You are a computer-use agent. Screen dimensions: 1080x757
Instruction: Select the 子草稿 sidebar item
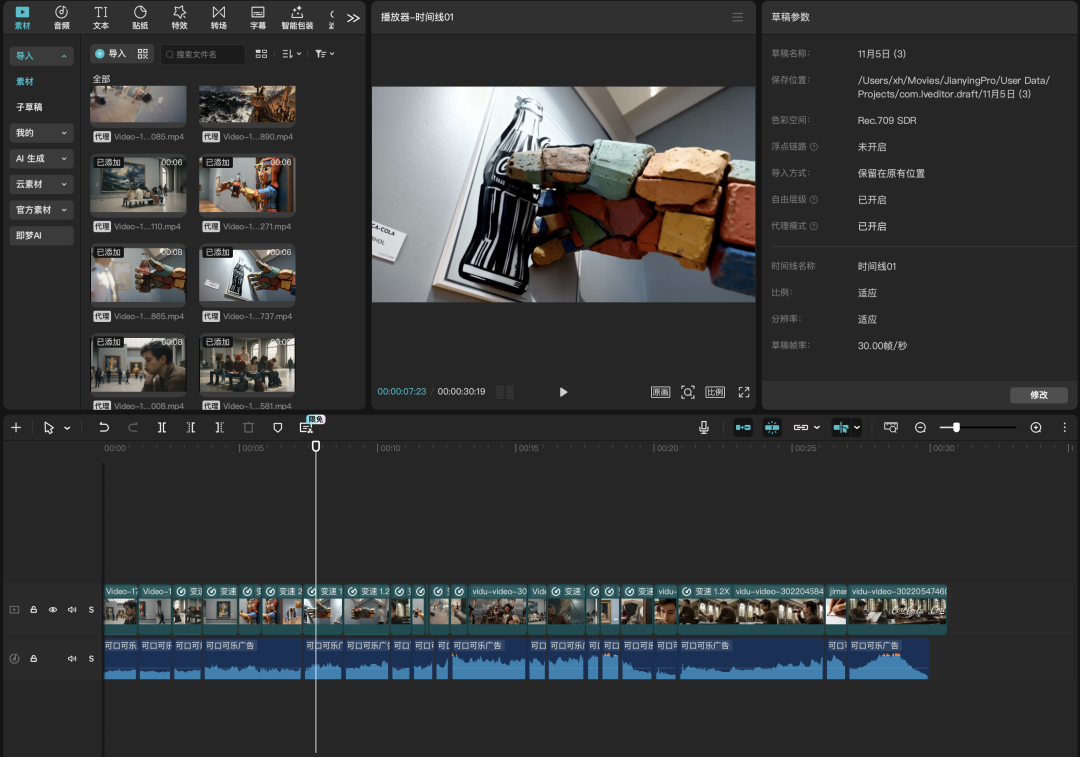29,107
